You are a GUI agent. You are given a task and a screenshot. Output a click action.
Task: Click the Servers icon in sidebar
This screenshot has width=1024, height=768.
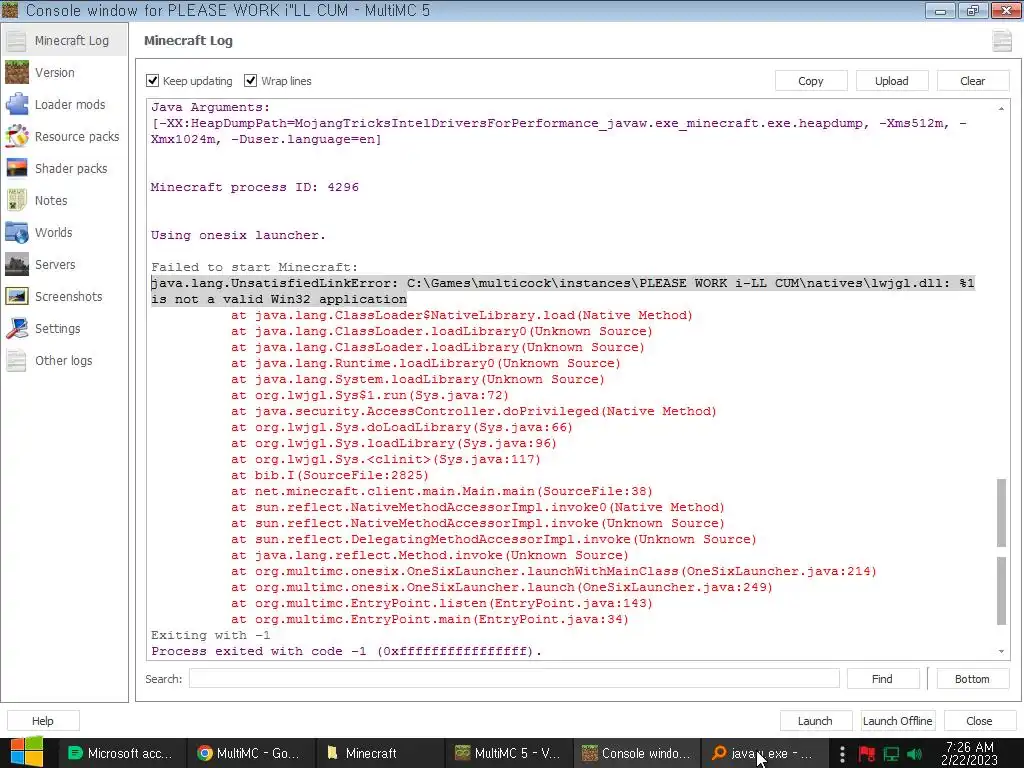[x=16, y=264]
